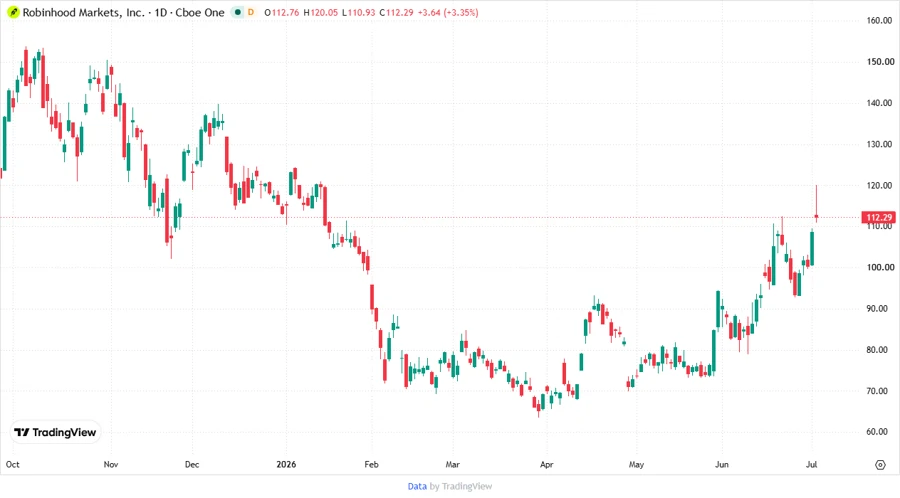Click the 100.00 price axis label
900x498 pixels.
[x=880, y=267]
